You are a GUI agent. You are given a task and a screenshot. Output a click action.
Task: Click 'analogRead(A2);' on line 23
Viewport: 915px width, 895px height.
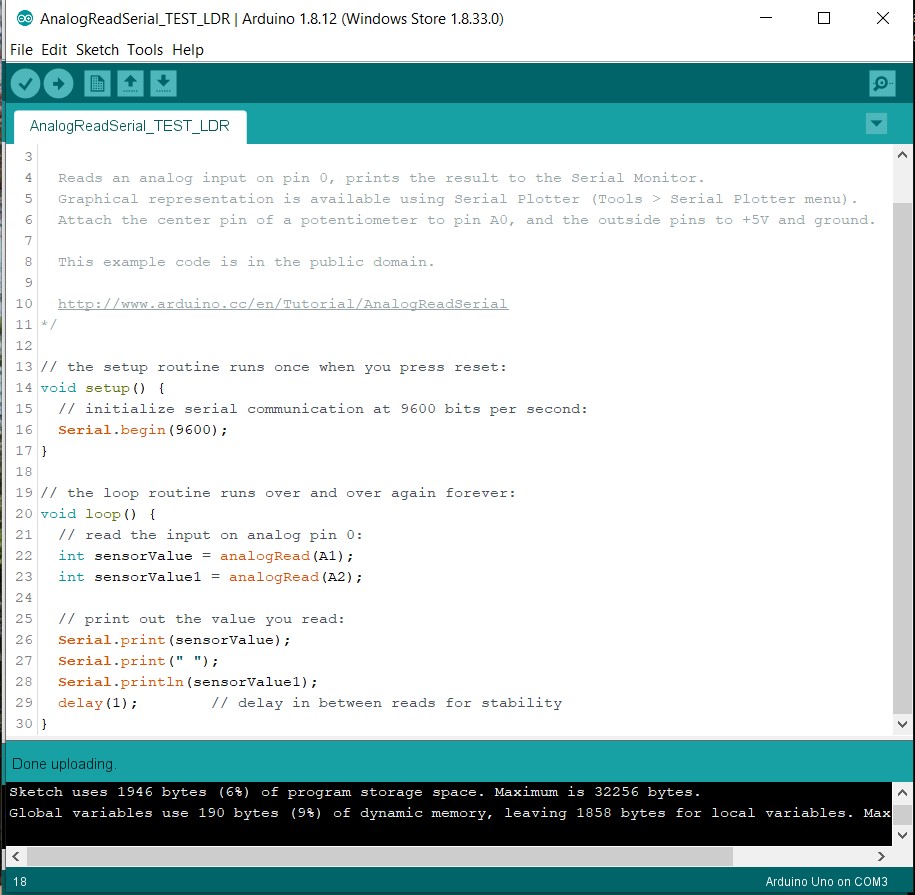point(296,577)
